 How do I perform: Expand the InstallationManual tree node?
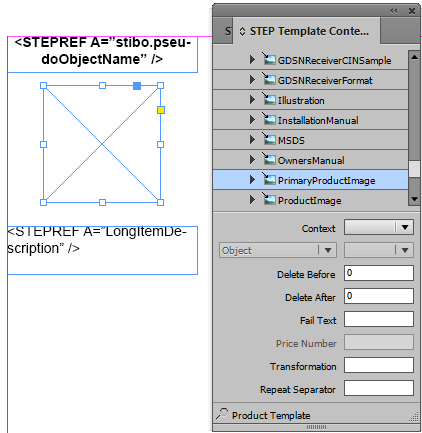tap(252, 120)
